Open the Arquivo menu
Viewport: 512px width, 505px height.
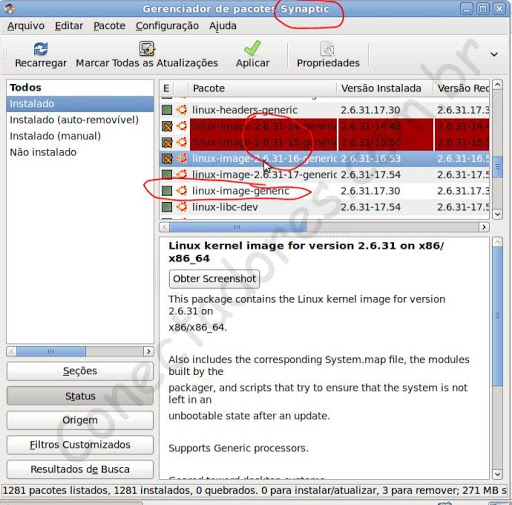(x=26, y=26)
